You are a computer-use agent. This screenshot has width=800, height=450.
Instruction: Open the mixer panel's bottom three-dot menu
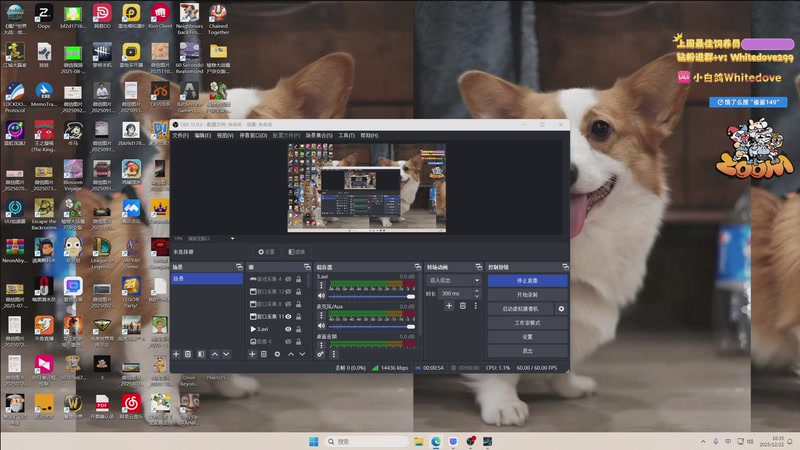point(334,354)
